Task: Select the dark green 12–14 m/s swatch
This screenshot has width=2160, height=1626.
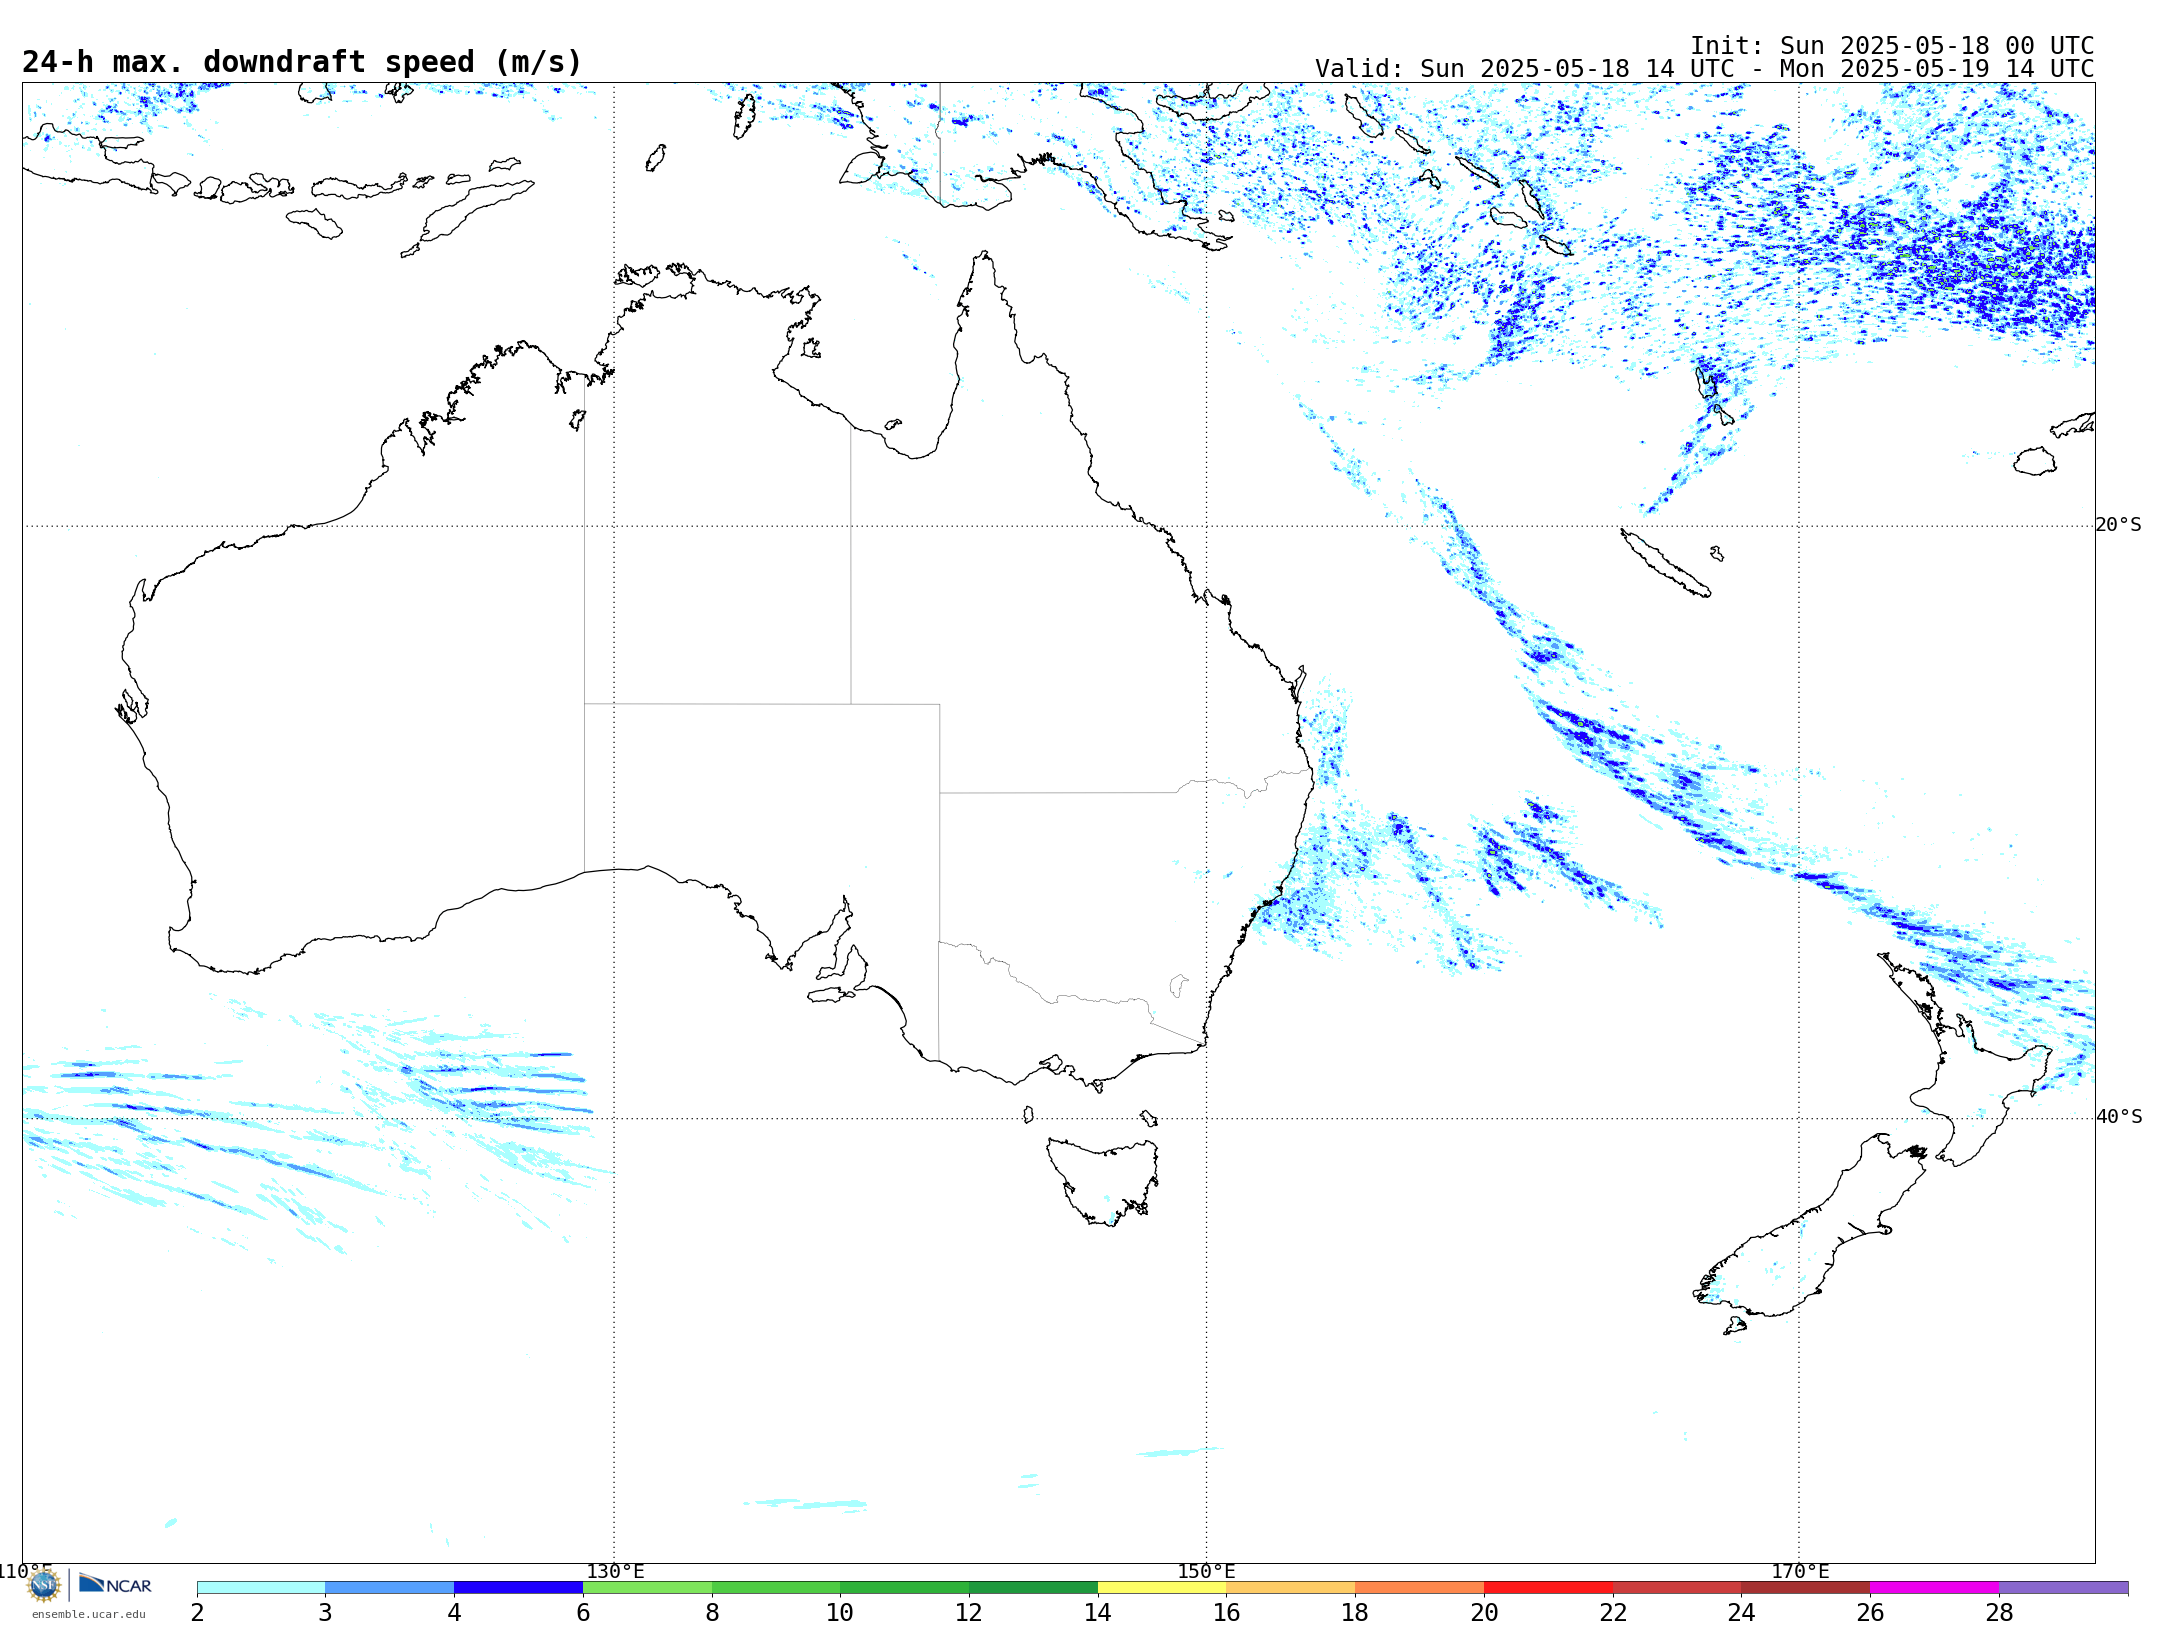Action: [x=1033, y=1588]
